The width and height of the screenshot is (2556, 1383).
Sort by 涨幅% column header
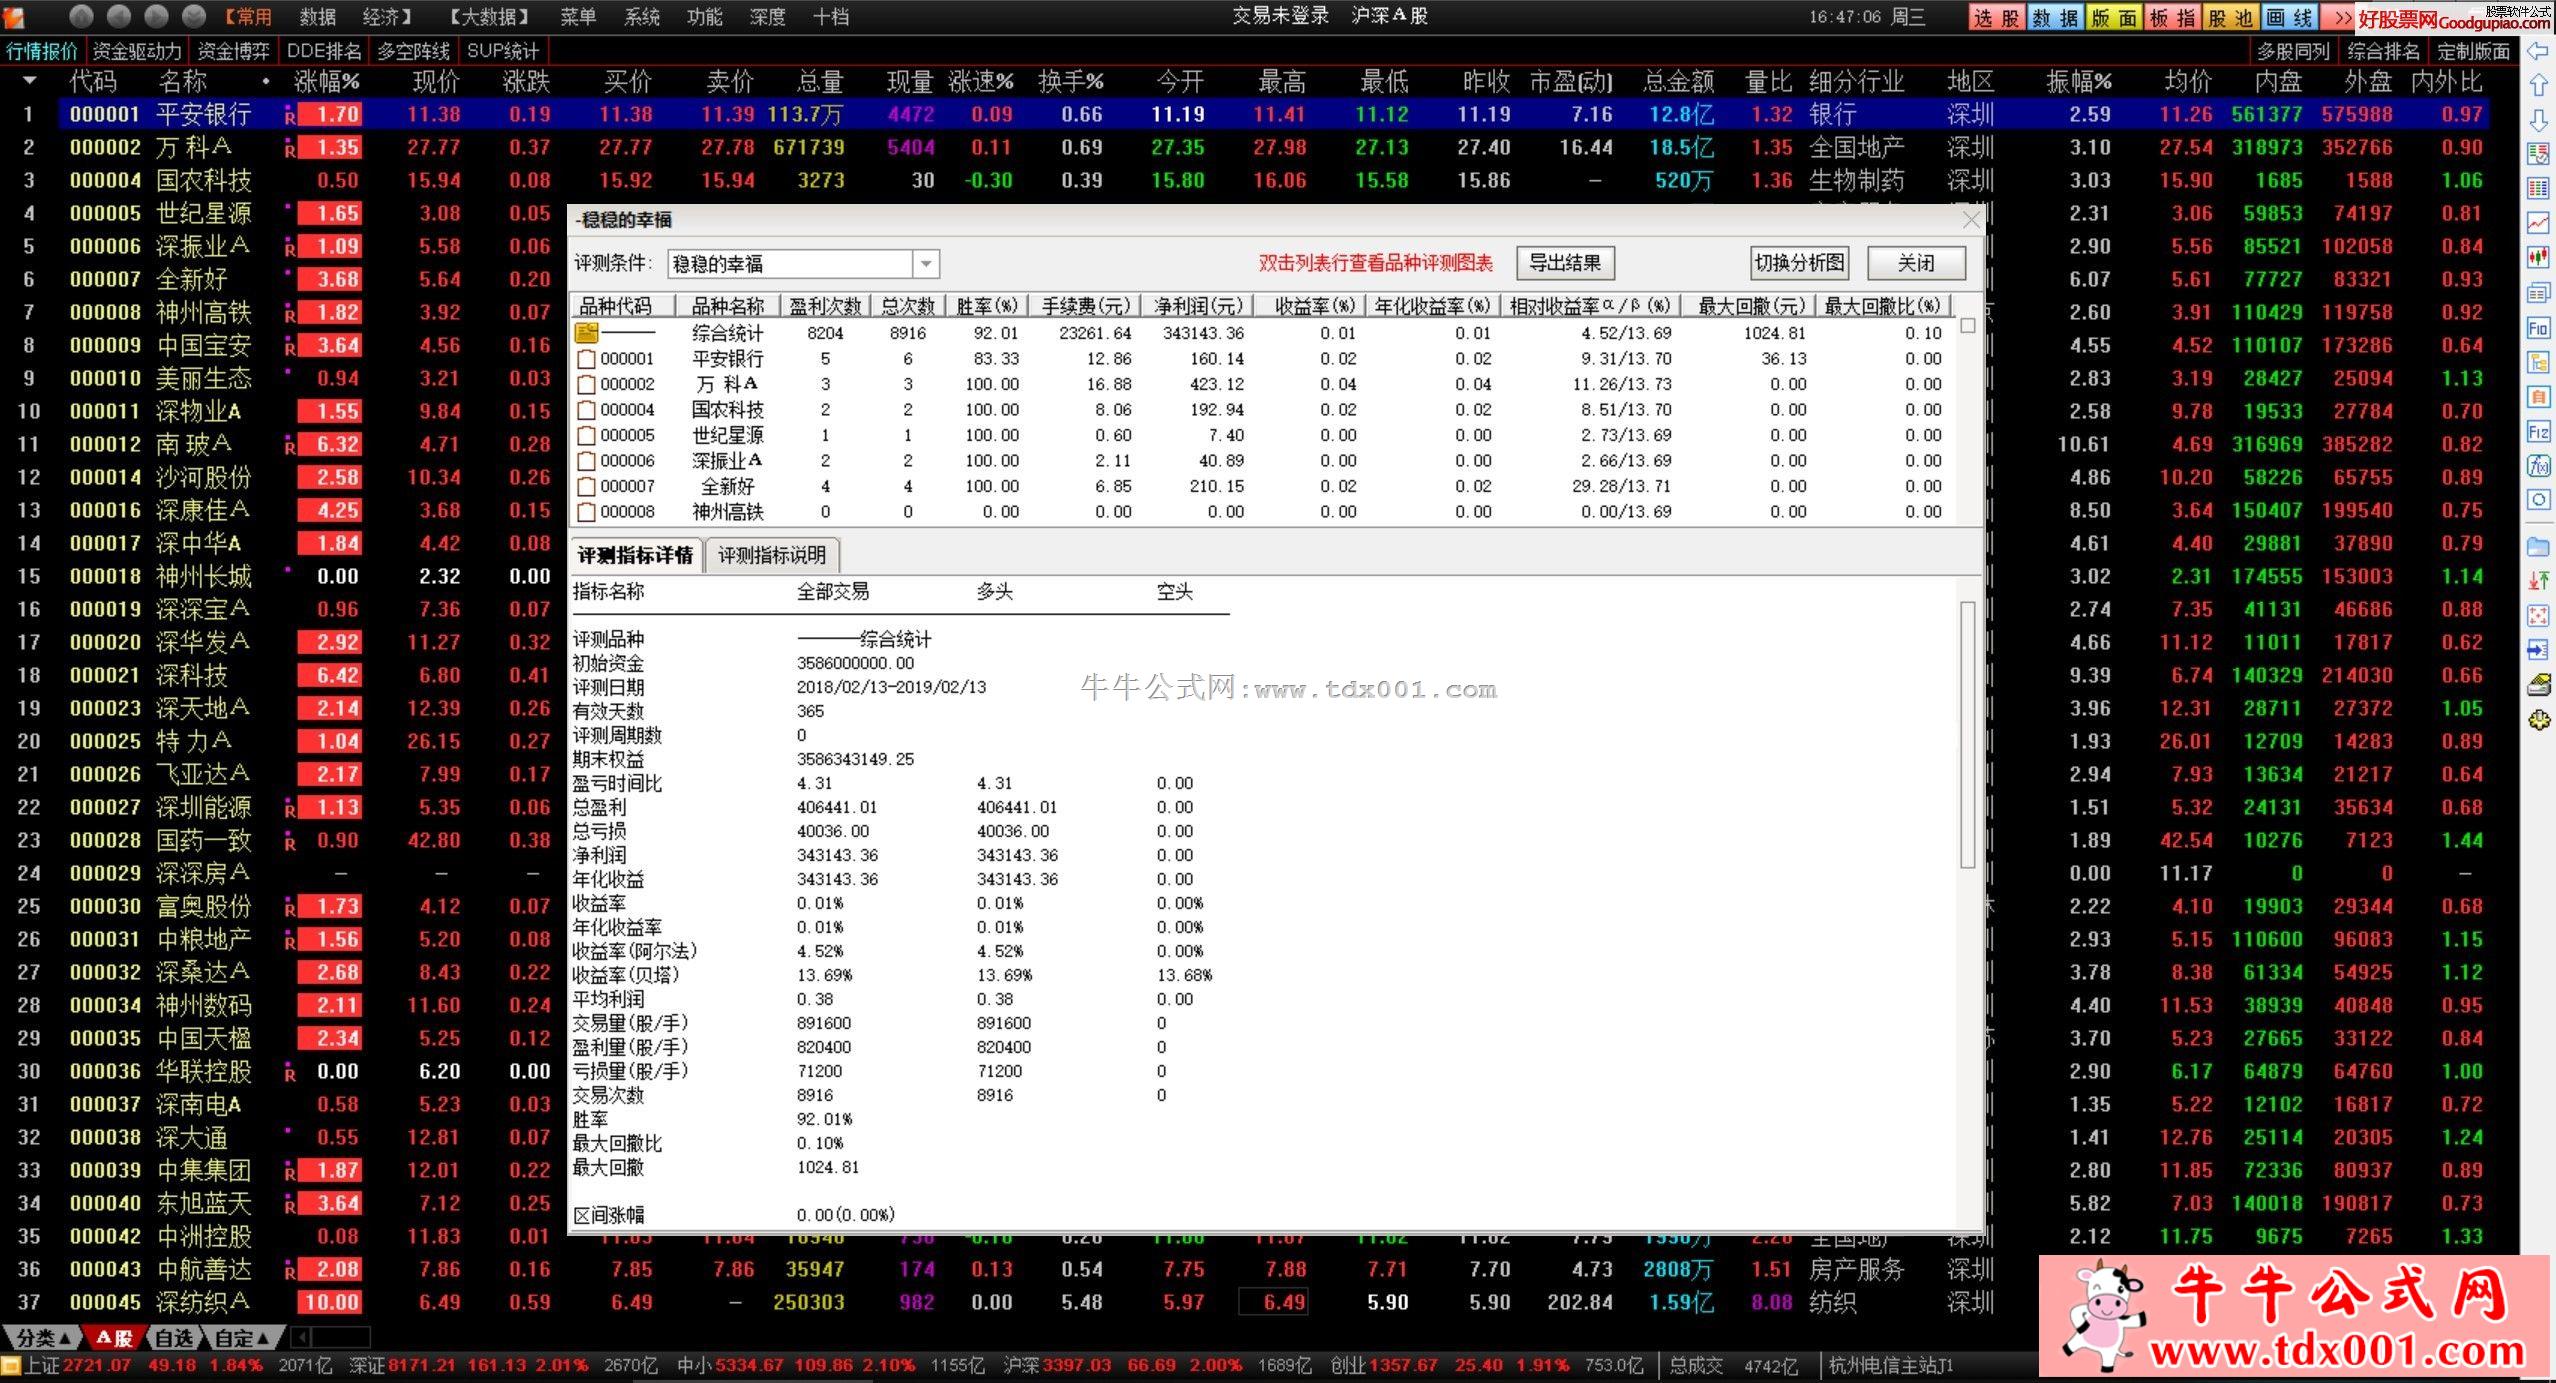click(326, 81)
